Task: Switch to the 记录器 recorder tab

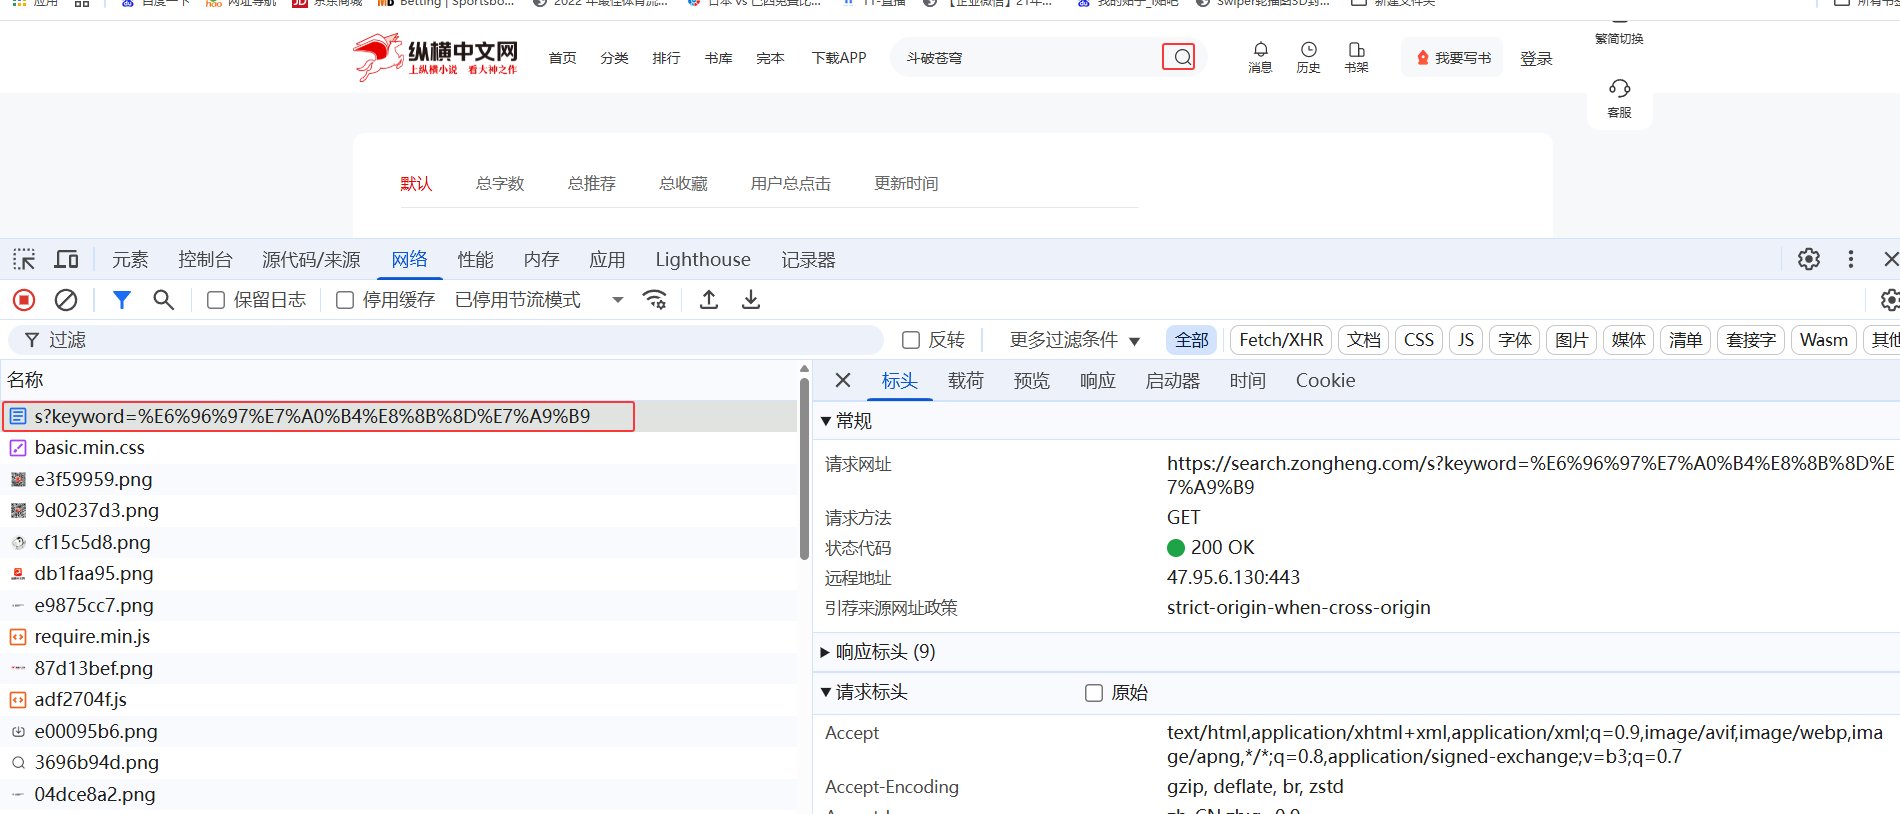Action: pos(808,260)
